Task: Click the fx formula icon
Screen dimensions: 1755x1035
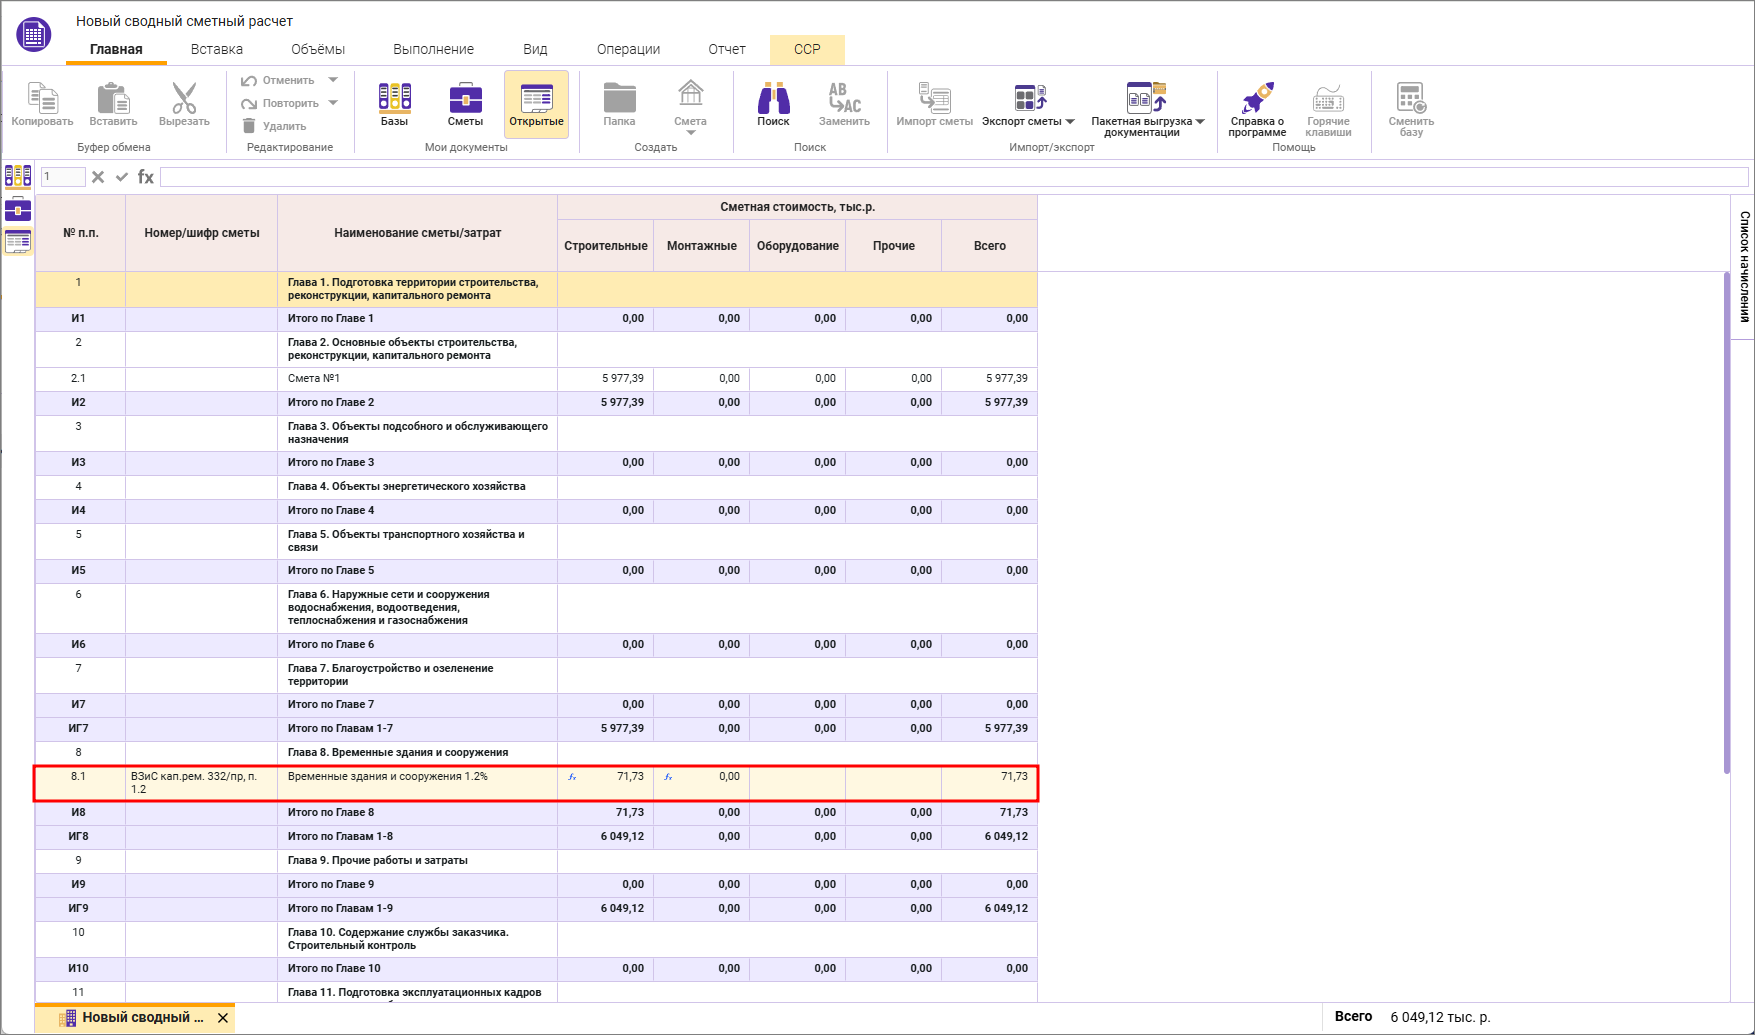Action: point(146,177)
